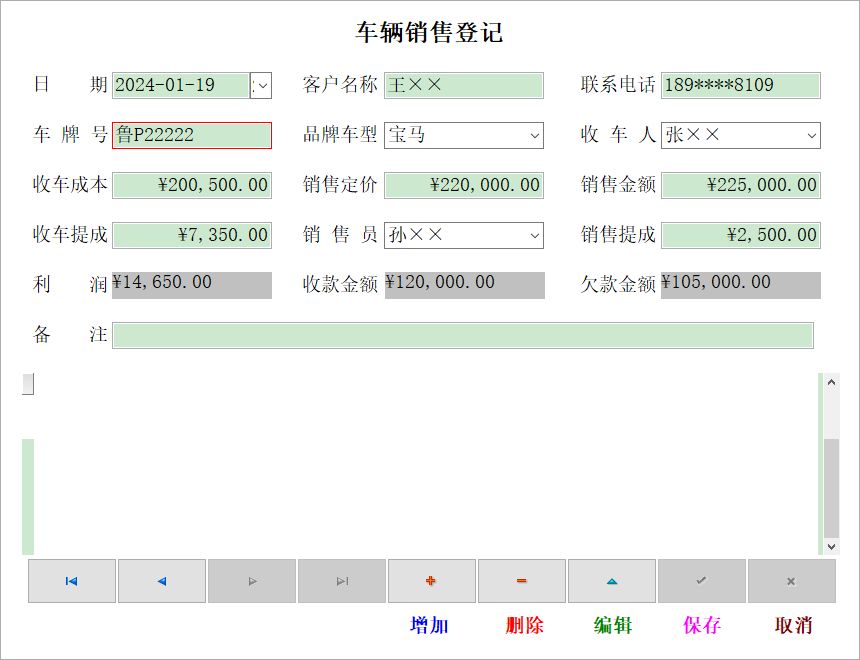This screenshot has height=660, width=860.
Task: Click the grid scrollbar up arrow
Action: point(831,382)
